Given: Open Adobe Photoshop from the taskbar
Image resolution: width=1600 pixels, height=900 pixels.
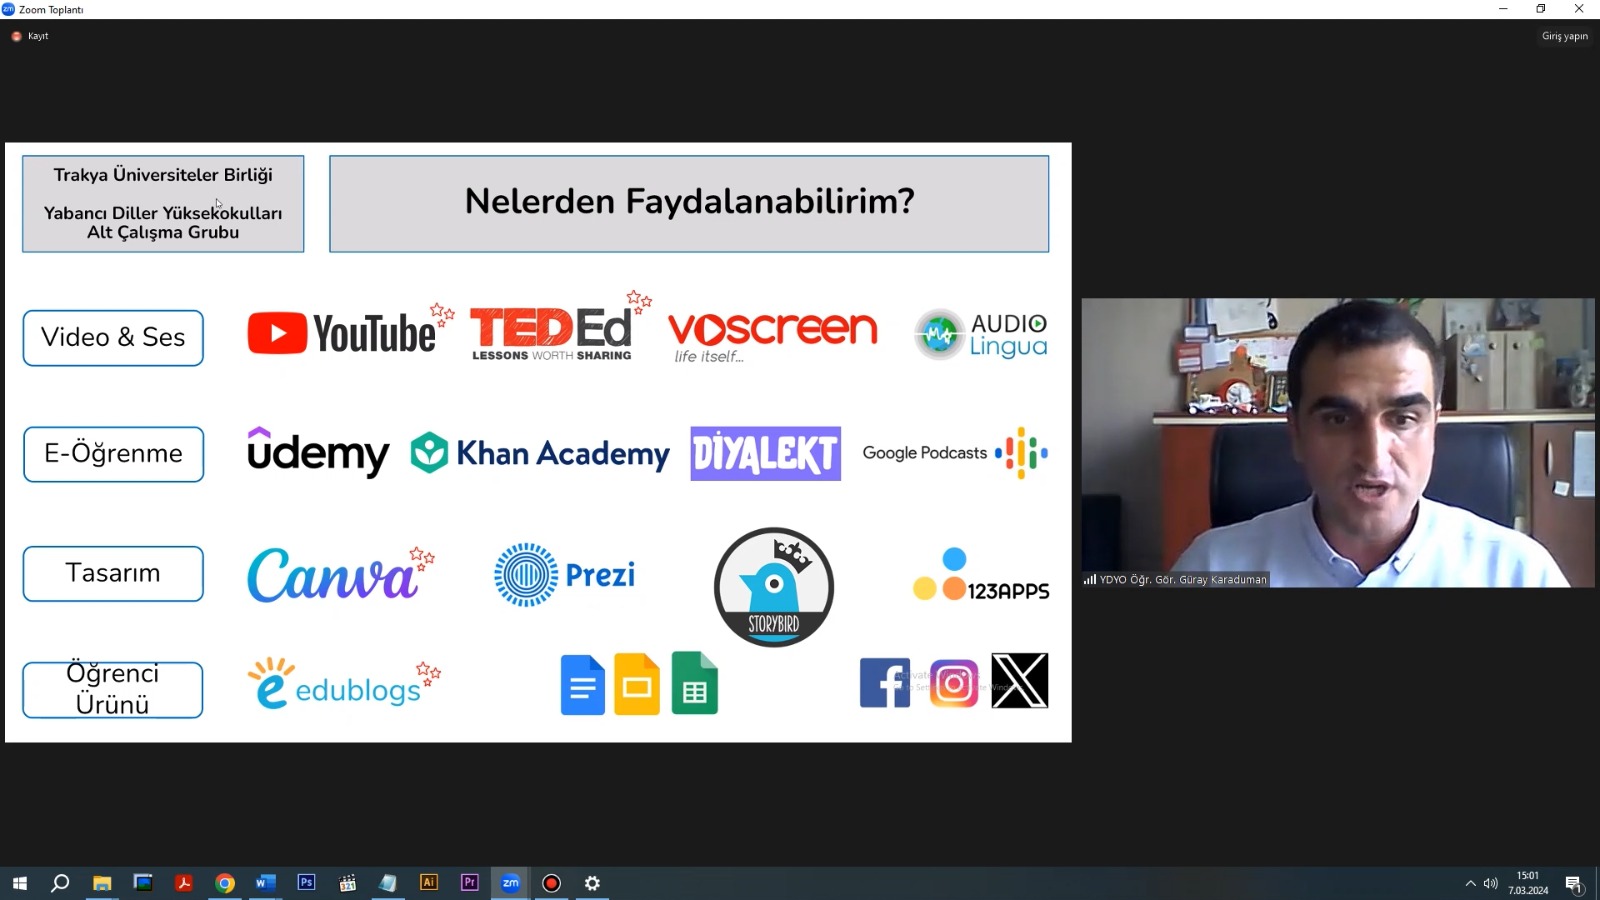Looking at the screenshot, I should [306, 883].
